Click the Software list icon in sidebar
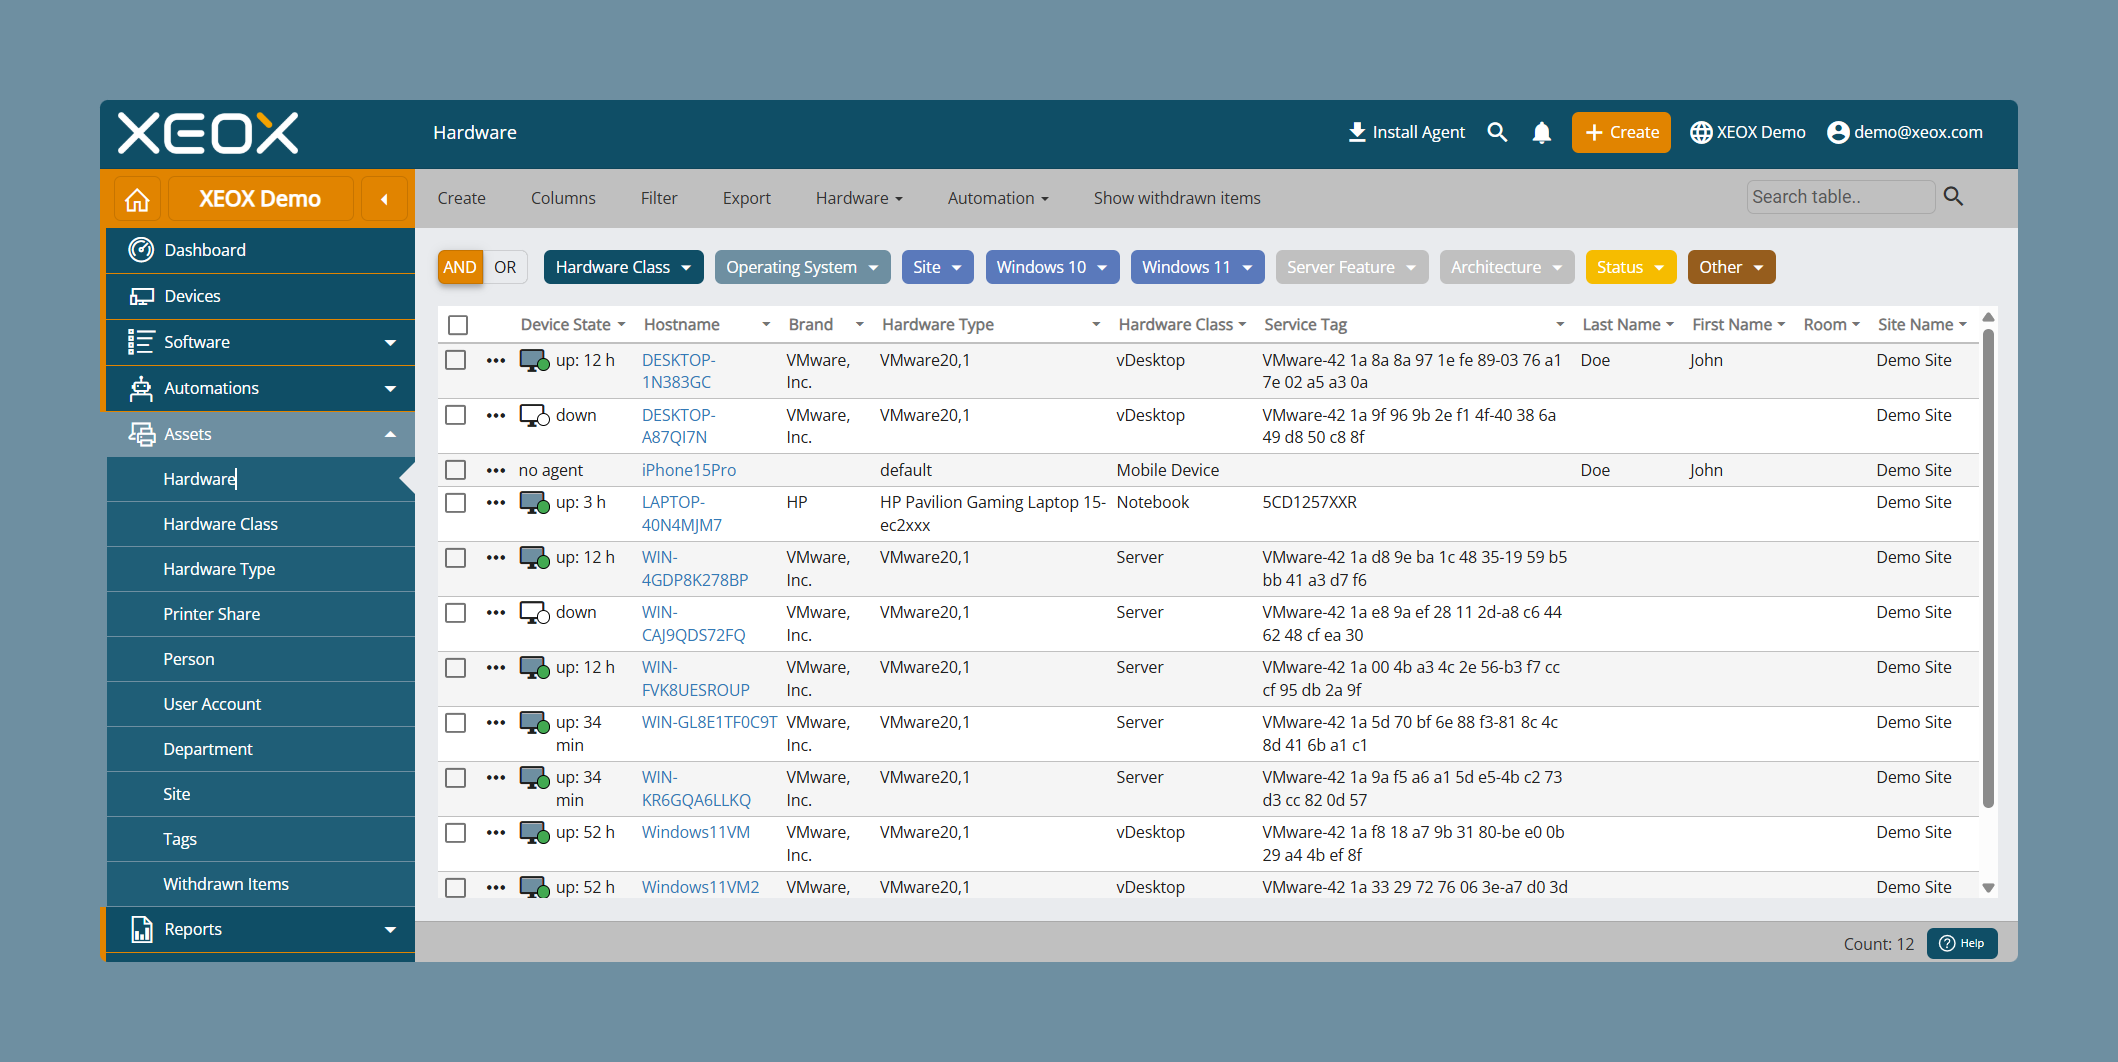The image size is (2118, 1062). [141, 342]
